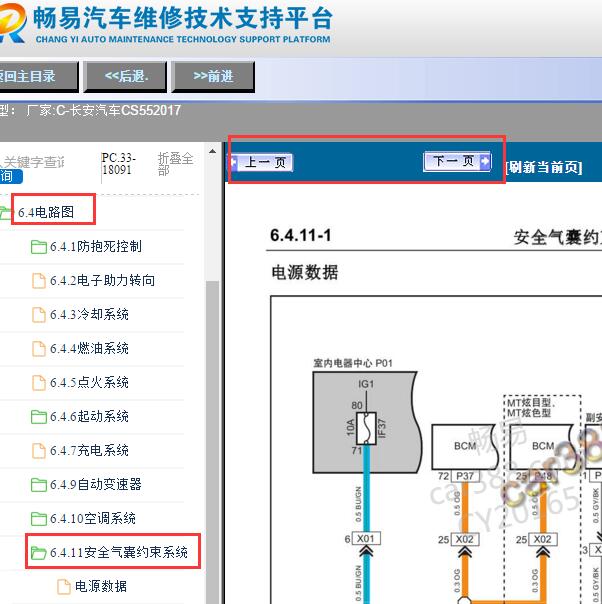Click the 6.4.7充电系统 page icon
The image size is (602, 604).
coord(39,451)
